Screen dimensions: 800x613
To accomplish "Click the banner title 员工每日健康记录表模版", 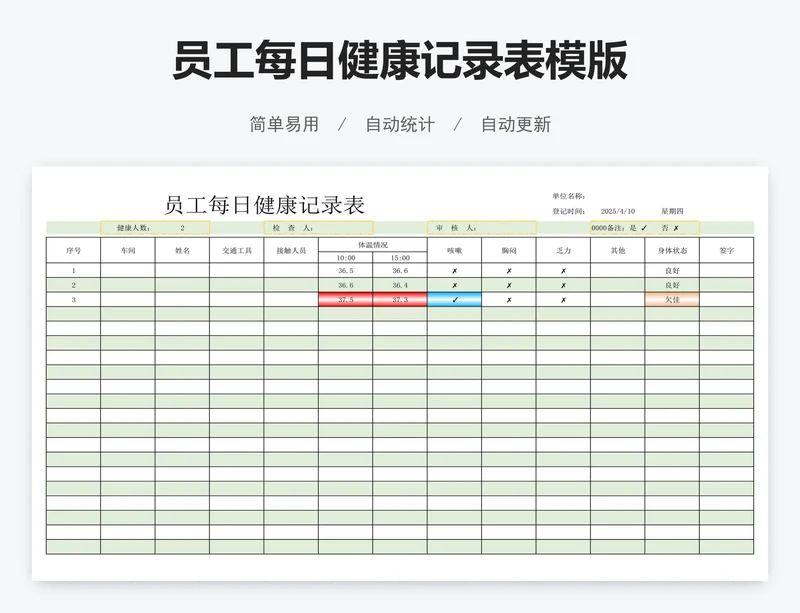I will (x=399, y=61).
